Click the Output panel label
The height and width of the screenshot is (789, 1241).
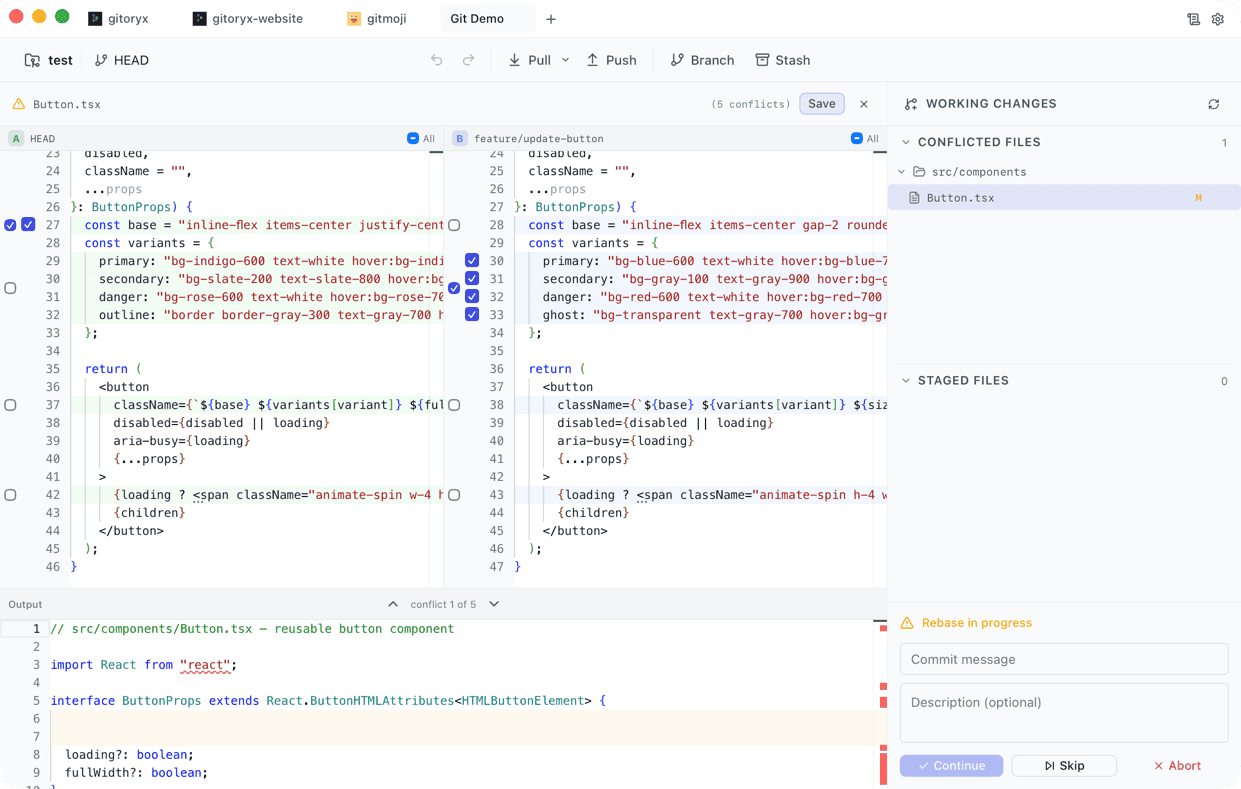[25, 604]
